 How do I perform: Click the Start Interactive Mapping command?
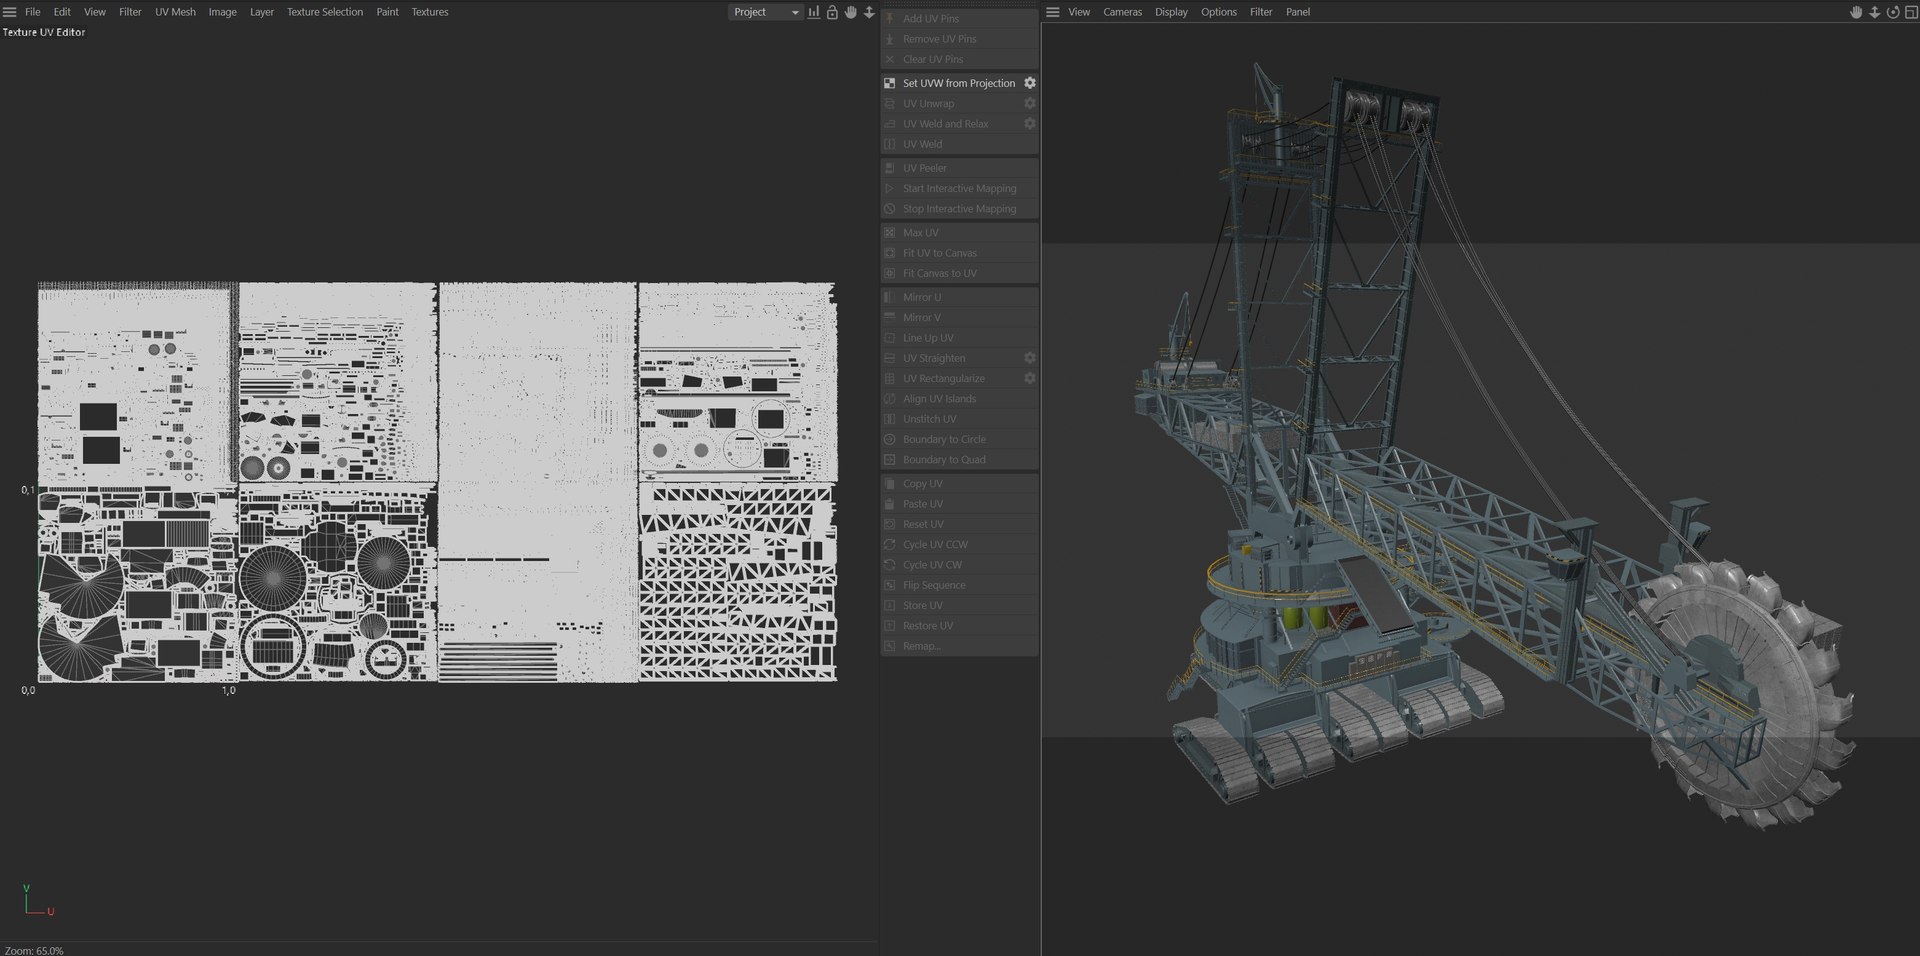pos(960,188)
